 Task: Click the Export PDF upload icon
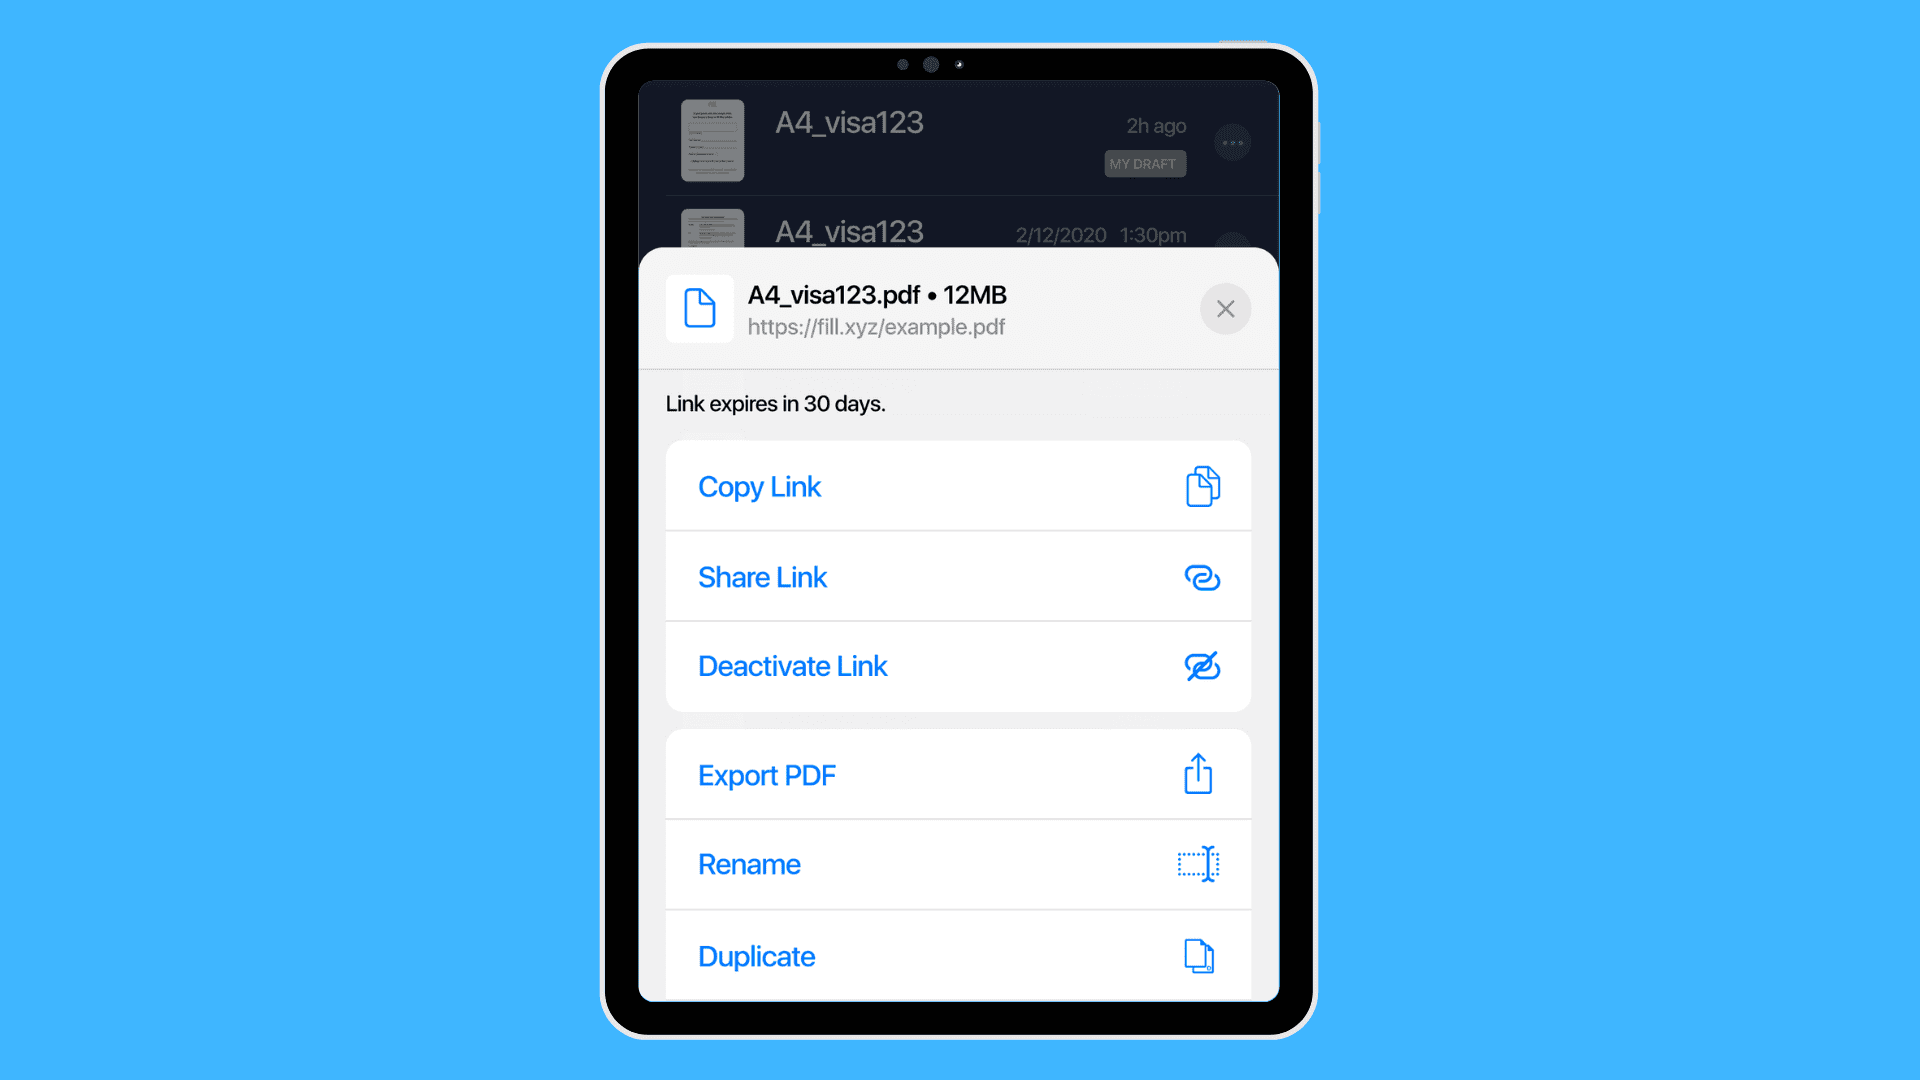pyautogui.click(x=1197, y=774)
